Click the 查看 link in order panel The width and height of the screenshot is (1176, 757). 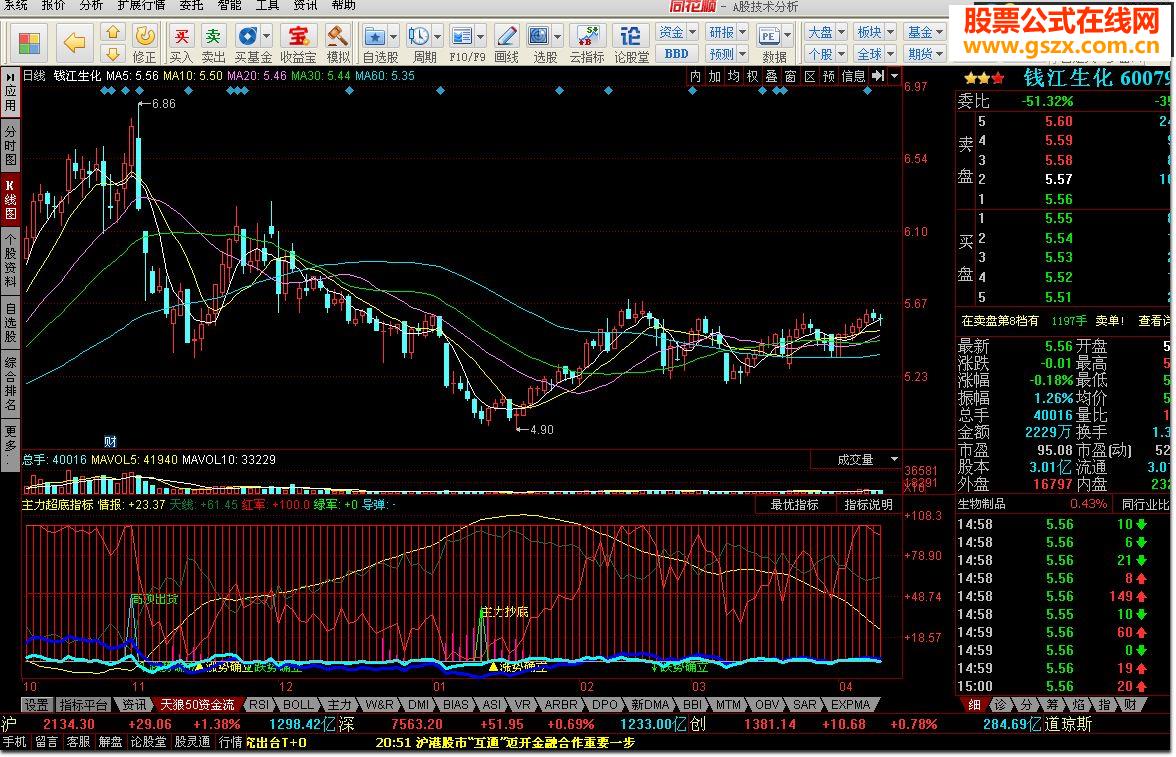pyautogui.click(x=1154, y=321)
